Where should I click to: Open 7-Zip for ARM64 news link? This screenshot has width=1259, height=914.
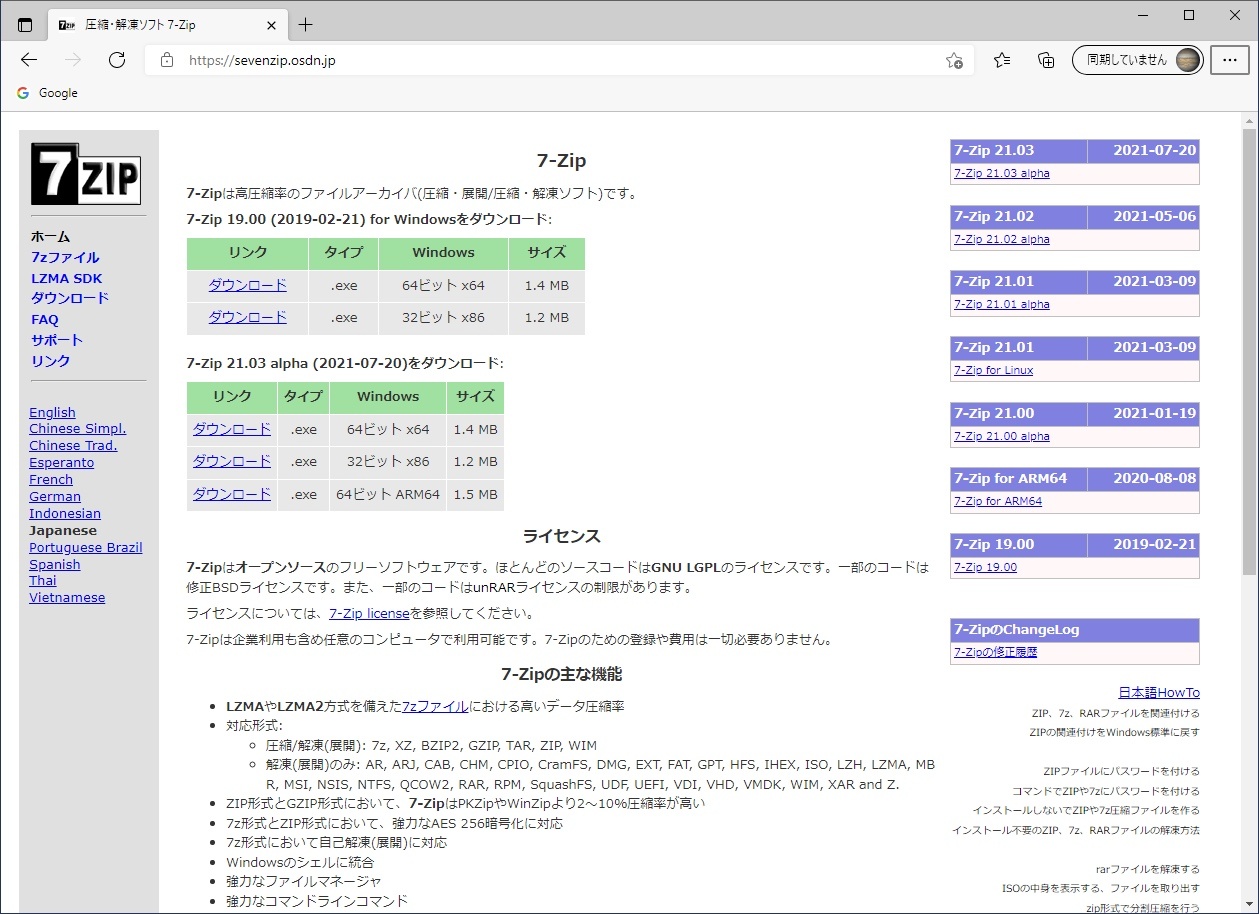pyautogui.click(x=998, y=501)
